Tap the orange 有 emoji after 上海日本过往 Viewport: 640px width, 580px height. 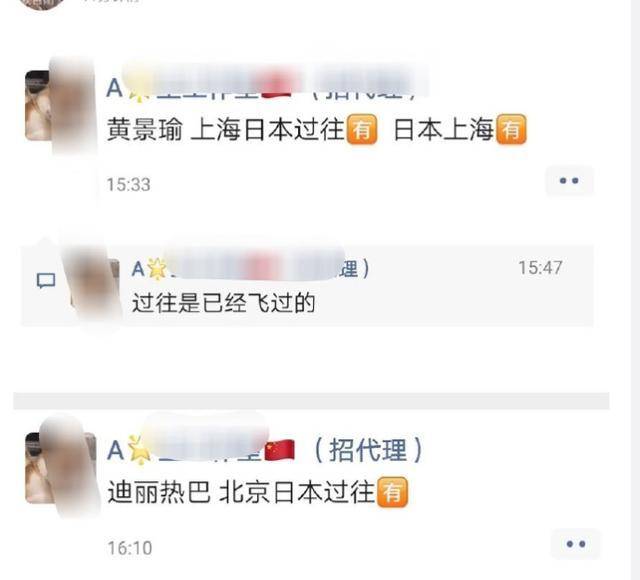(362, 129)
